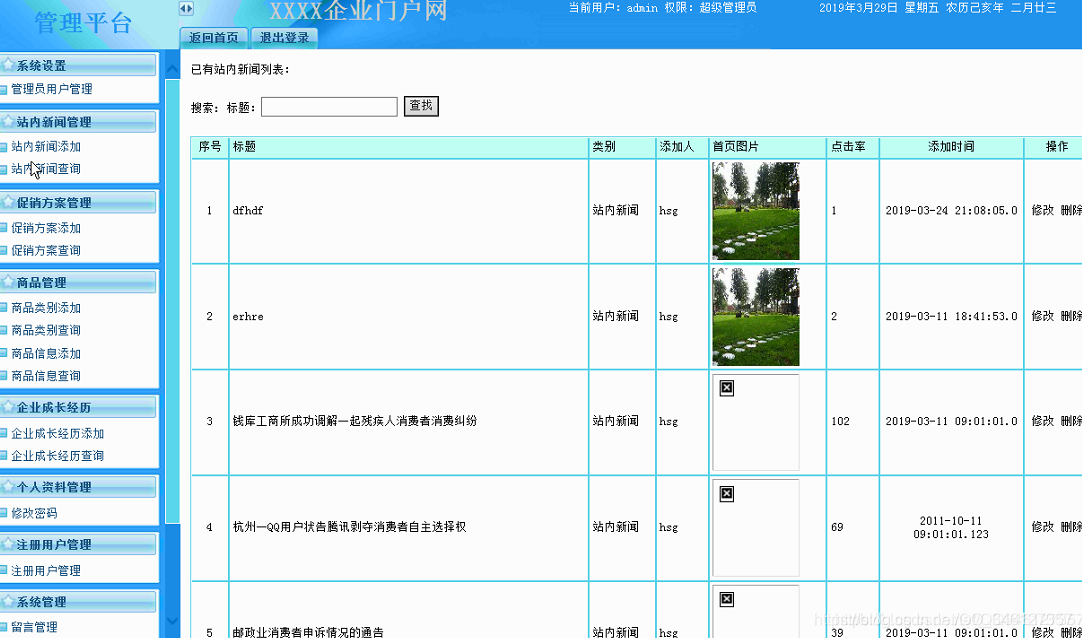1082x638 pixels.
Task: Open 促销方案添加 in sidebar
Action: pos(46,228)
